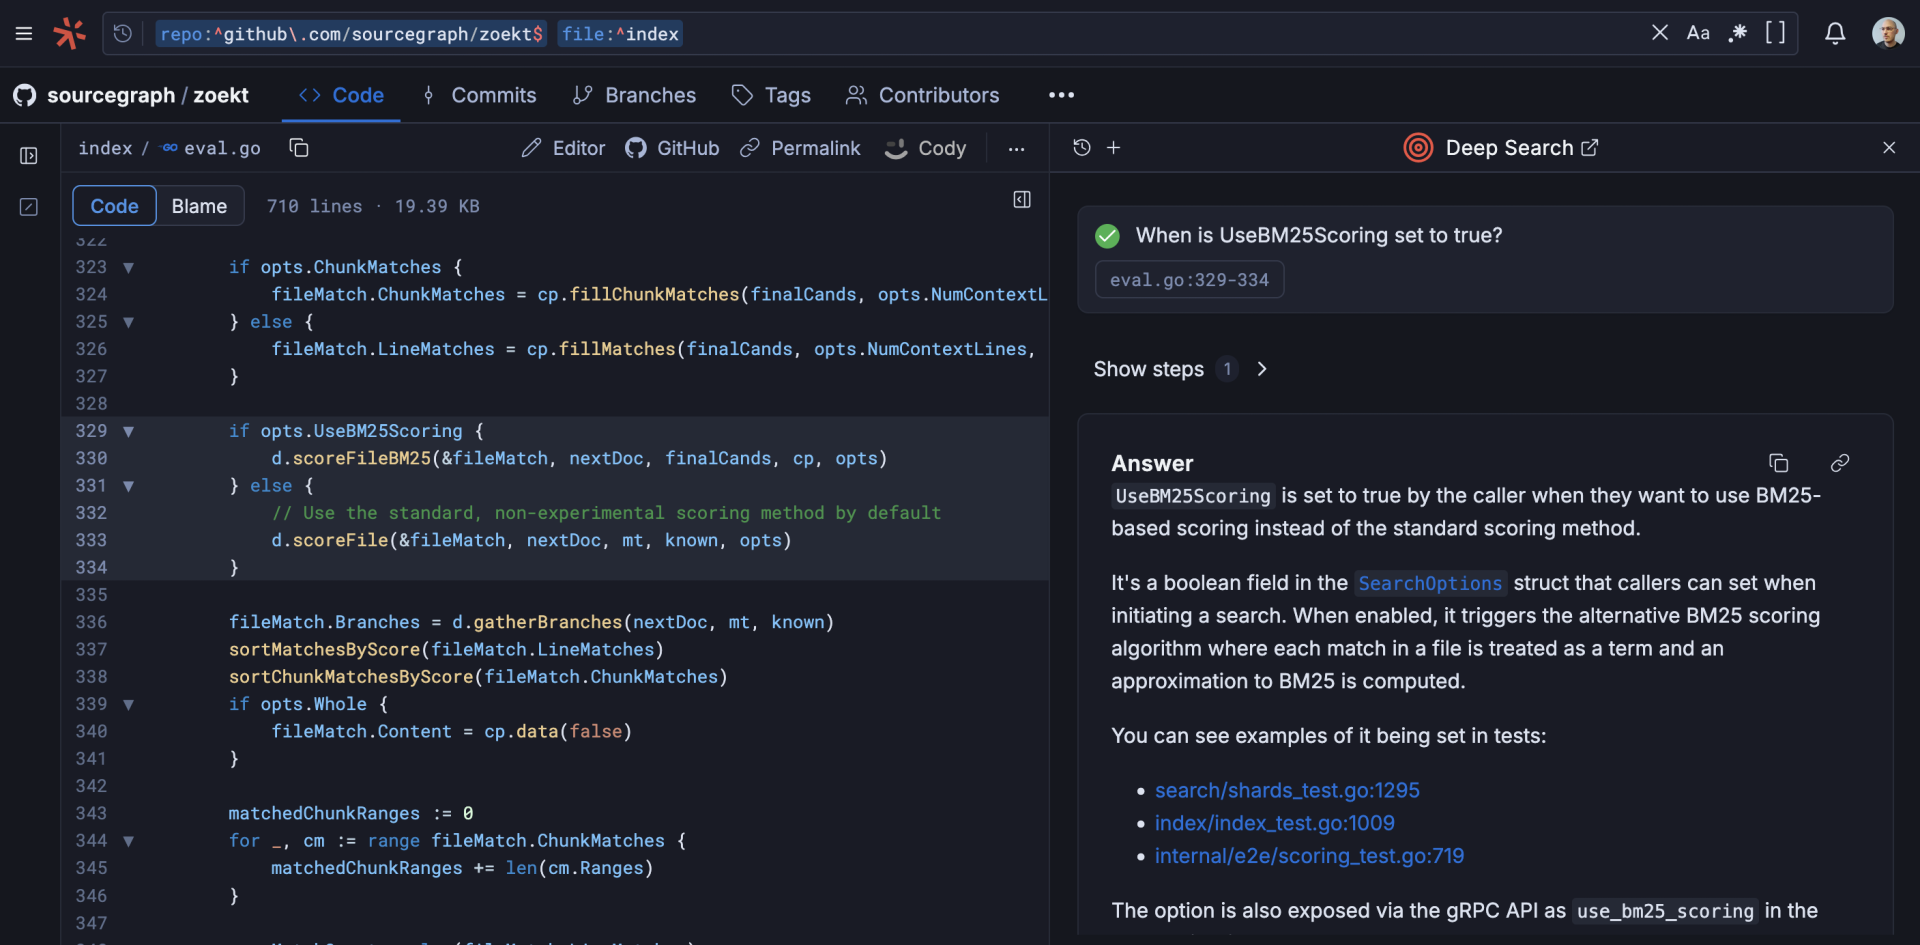The image size is (1920, 945).
Task: Open search/shards_test.go:1295 link
Action: pyautogui.click(x=1287, y=790)
